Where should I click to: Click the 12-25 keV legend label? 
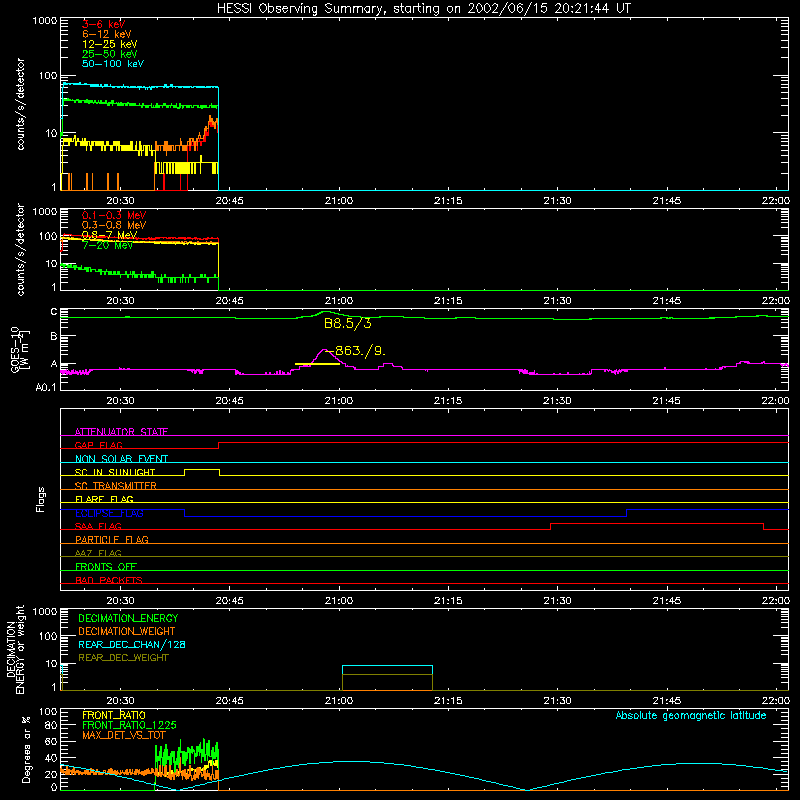coord(110,44)
